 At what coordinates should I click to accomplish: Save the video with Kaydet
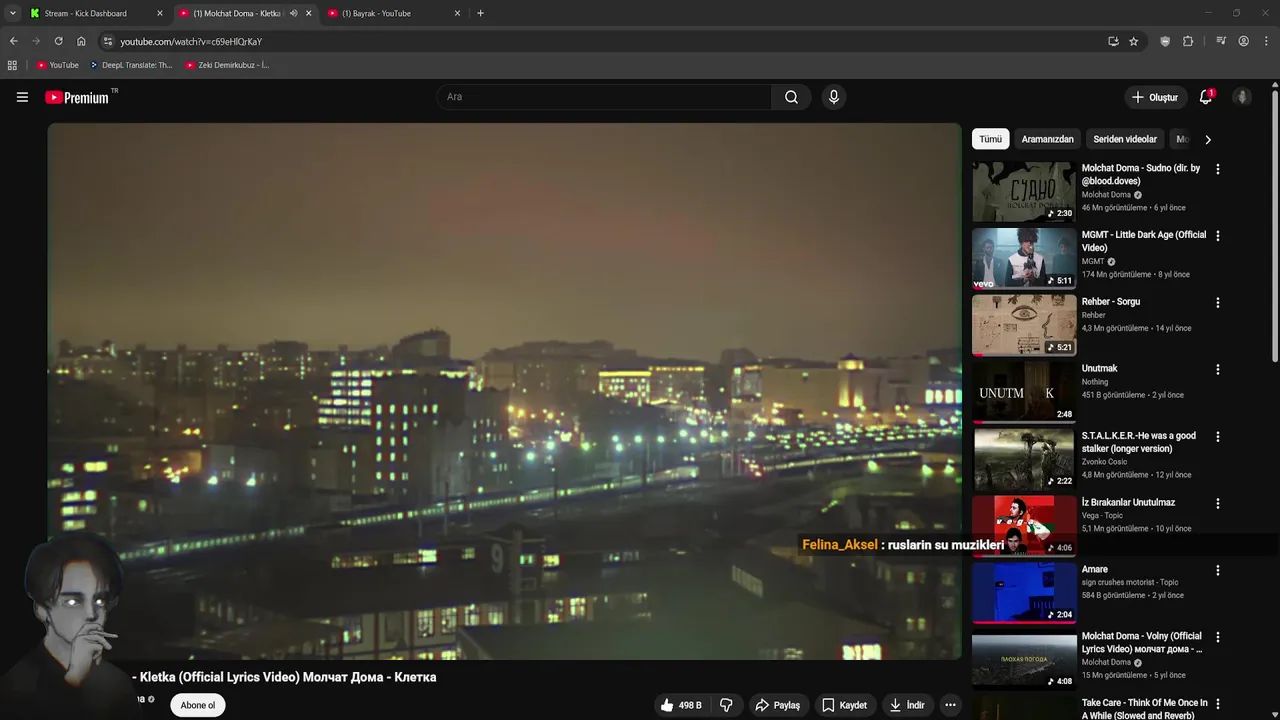844,705
